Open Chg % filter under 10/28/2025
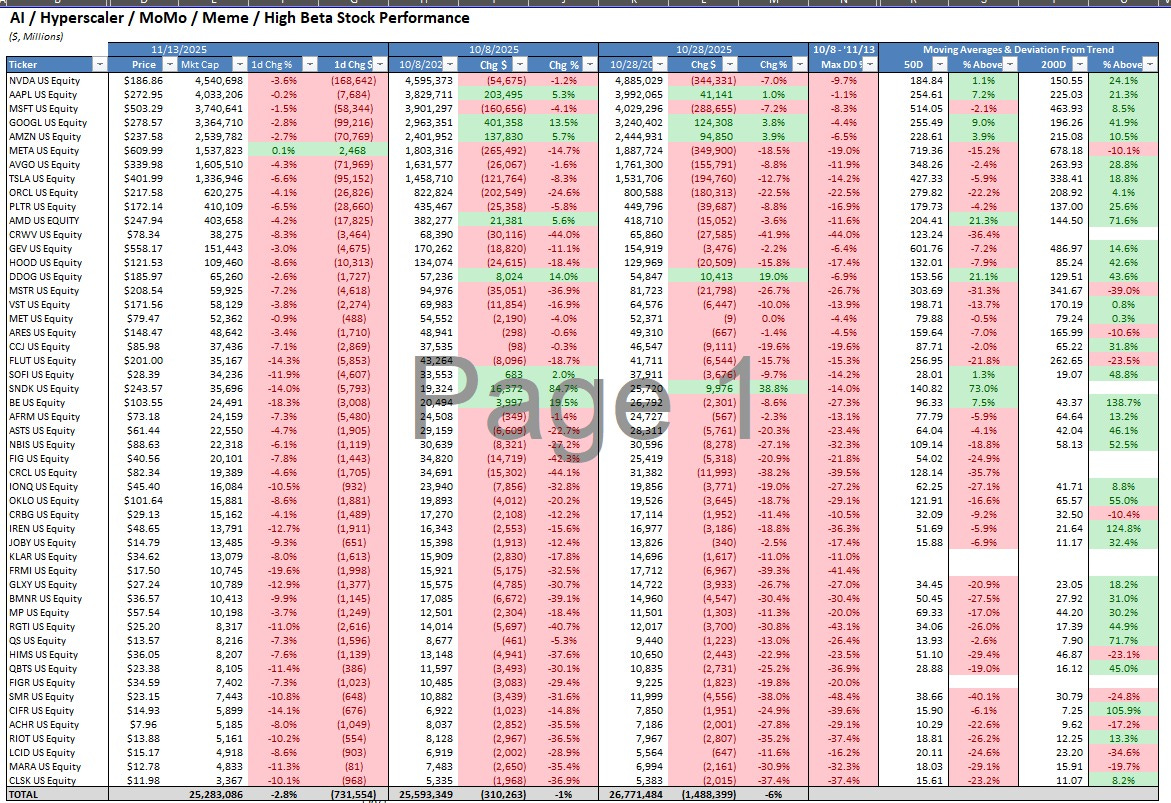The height and width of the screenshot is (803, 1171). pyautogui.click(x=800, y=65)
